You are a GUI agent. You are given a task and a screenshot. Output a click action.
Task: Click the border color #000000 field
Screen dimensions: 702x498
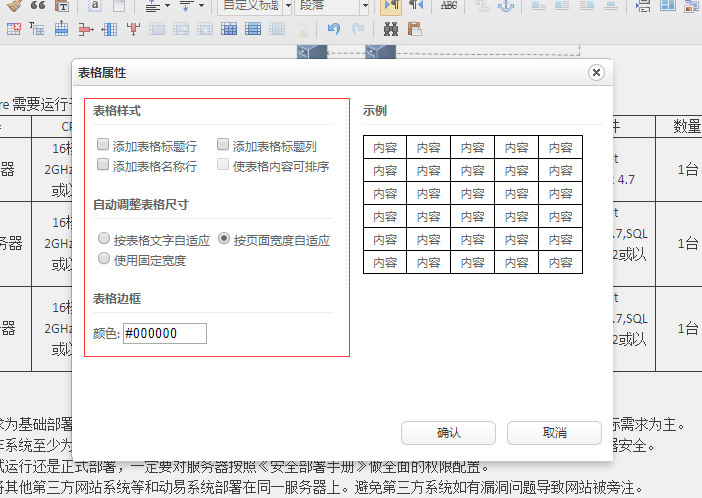tap(164, 333)
